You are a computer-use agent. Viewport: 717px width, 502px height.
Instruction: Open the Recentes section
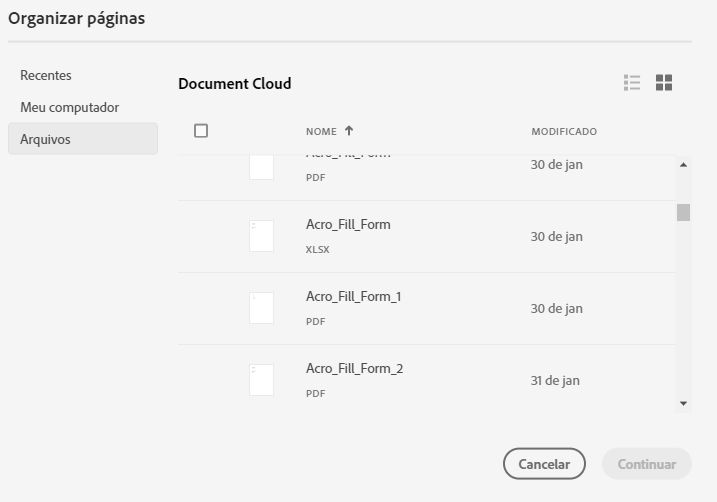(46, 75)
